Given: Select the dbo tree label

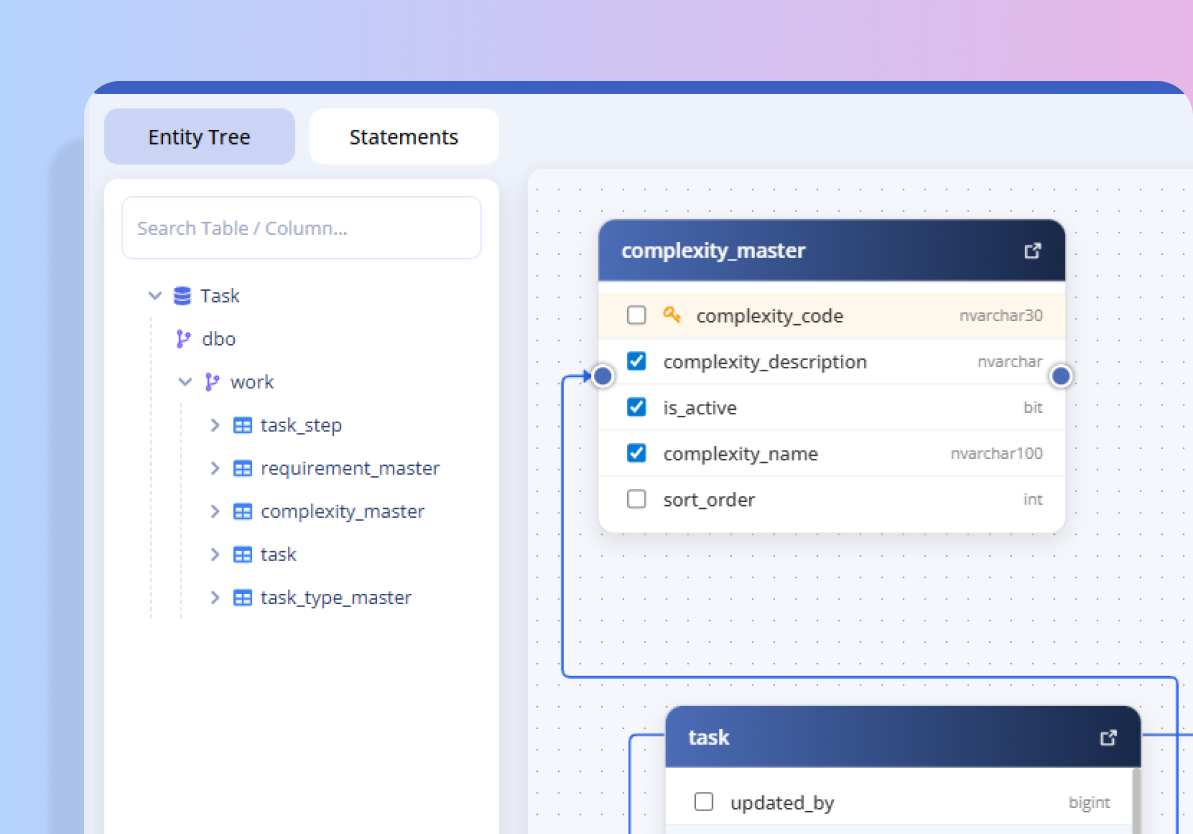Looking at the screenshot, I should coord(218,339).
